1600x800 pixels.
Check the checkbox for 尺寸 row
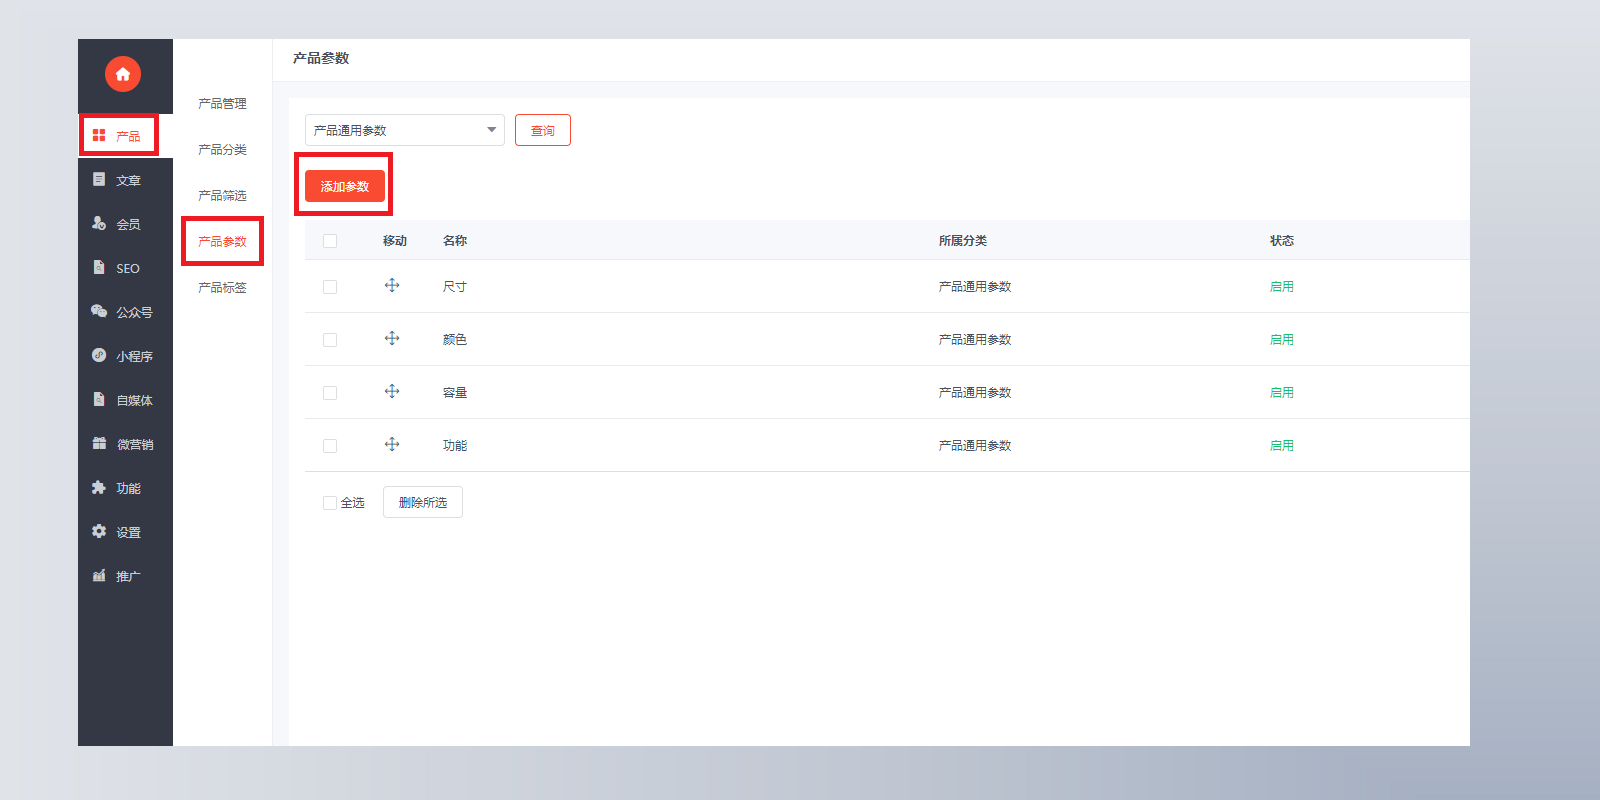tap(330, 287)
